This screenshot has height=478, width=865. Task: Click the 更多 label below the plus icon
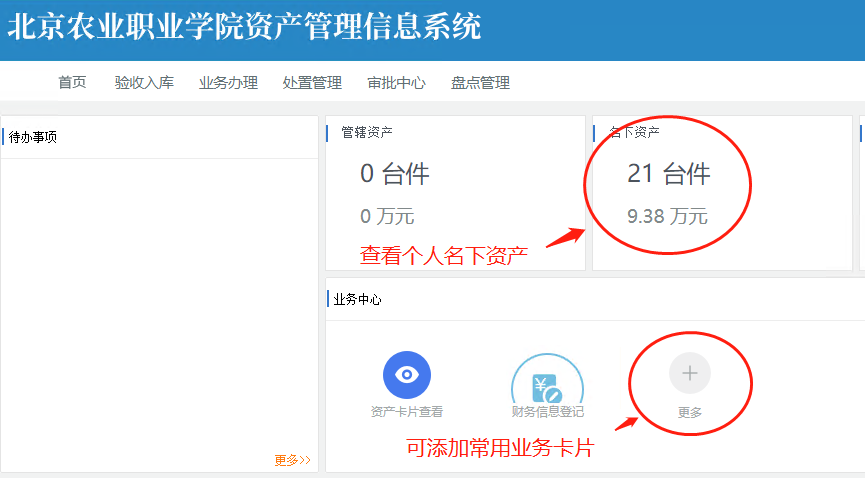click(690, 412)
